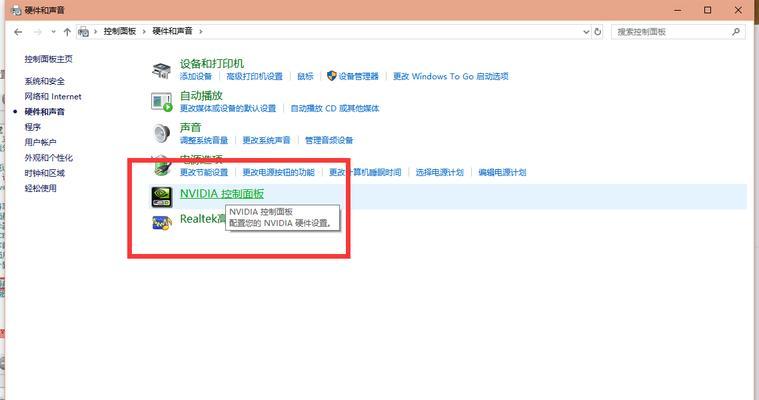Click 更改 Windows To Go 启动选项
The width and height of the screenshot is (759, 400).
(x=451, y=77)
